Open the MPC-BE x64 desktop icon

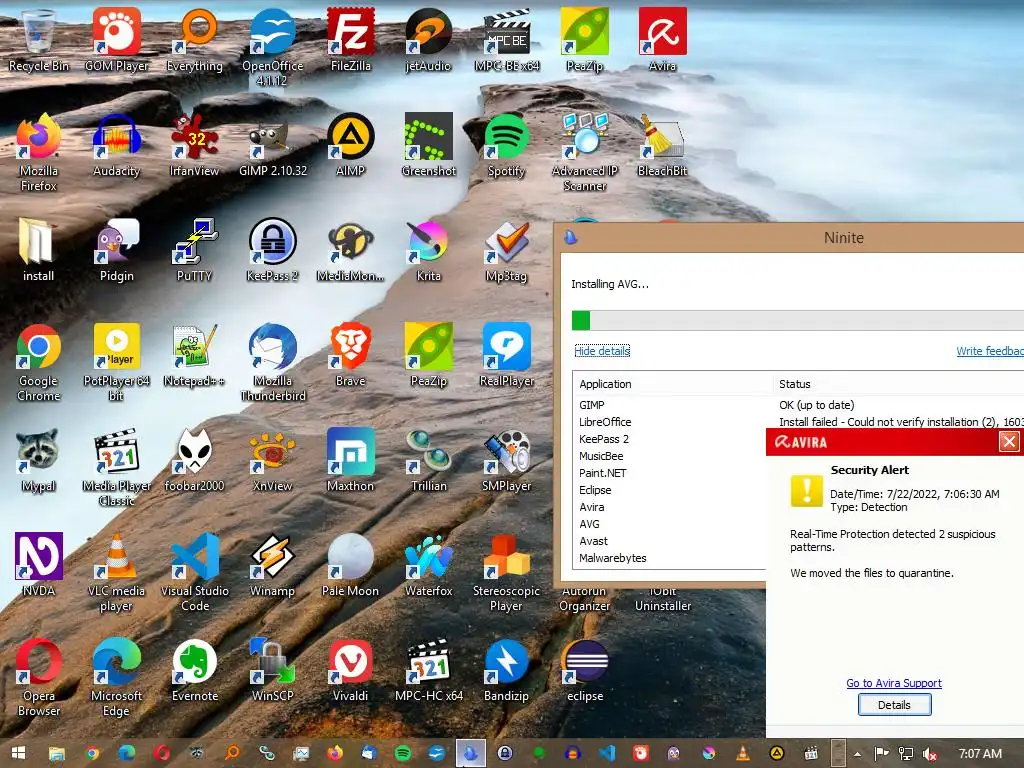pyautogui.click(x=507, y=39)
